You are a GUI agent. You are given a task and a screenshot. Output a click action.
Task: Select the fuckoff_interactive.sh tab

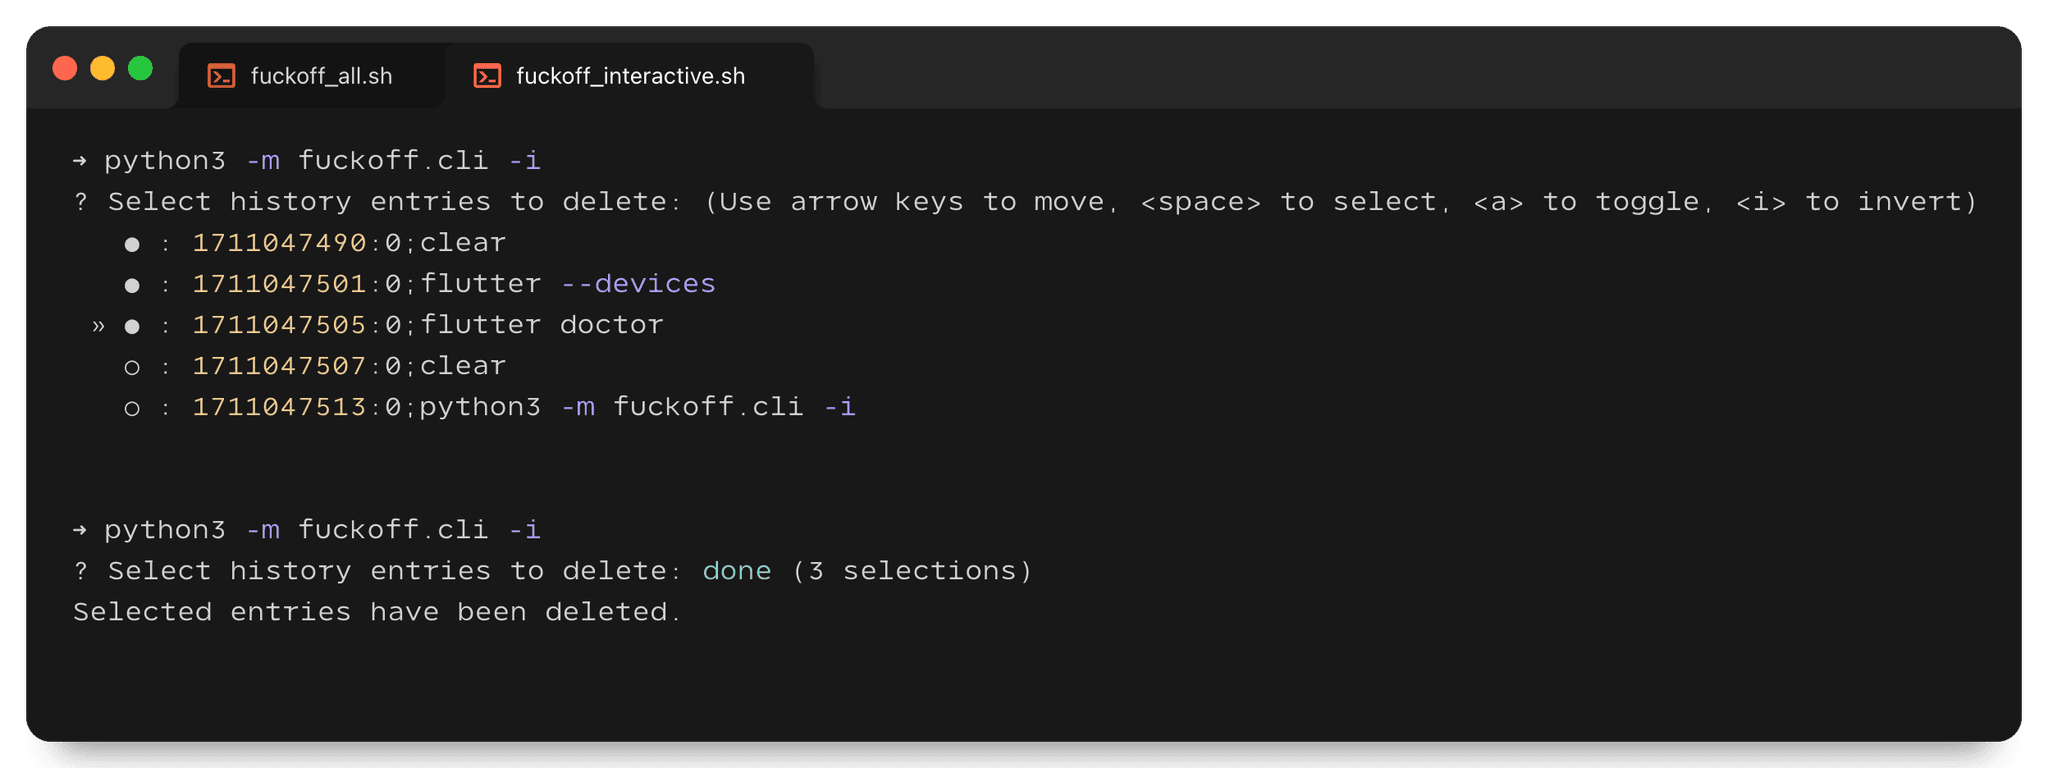[629, 76]
